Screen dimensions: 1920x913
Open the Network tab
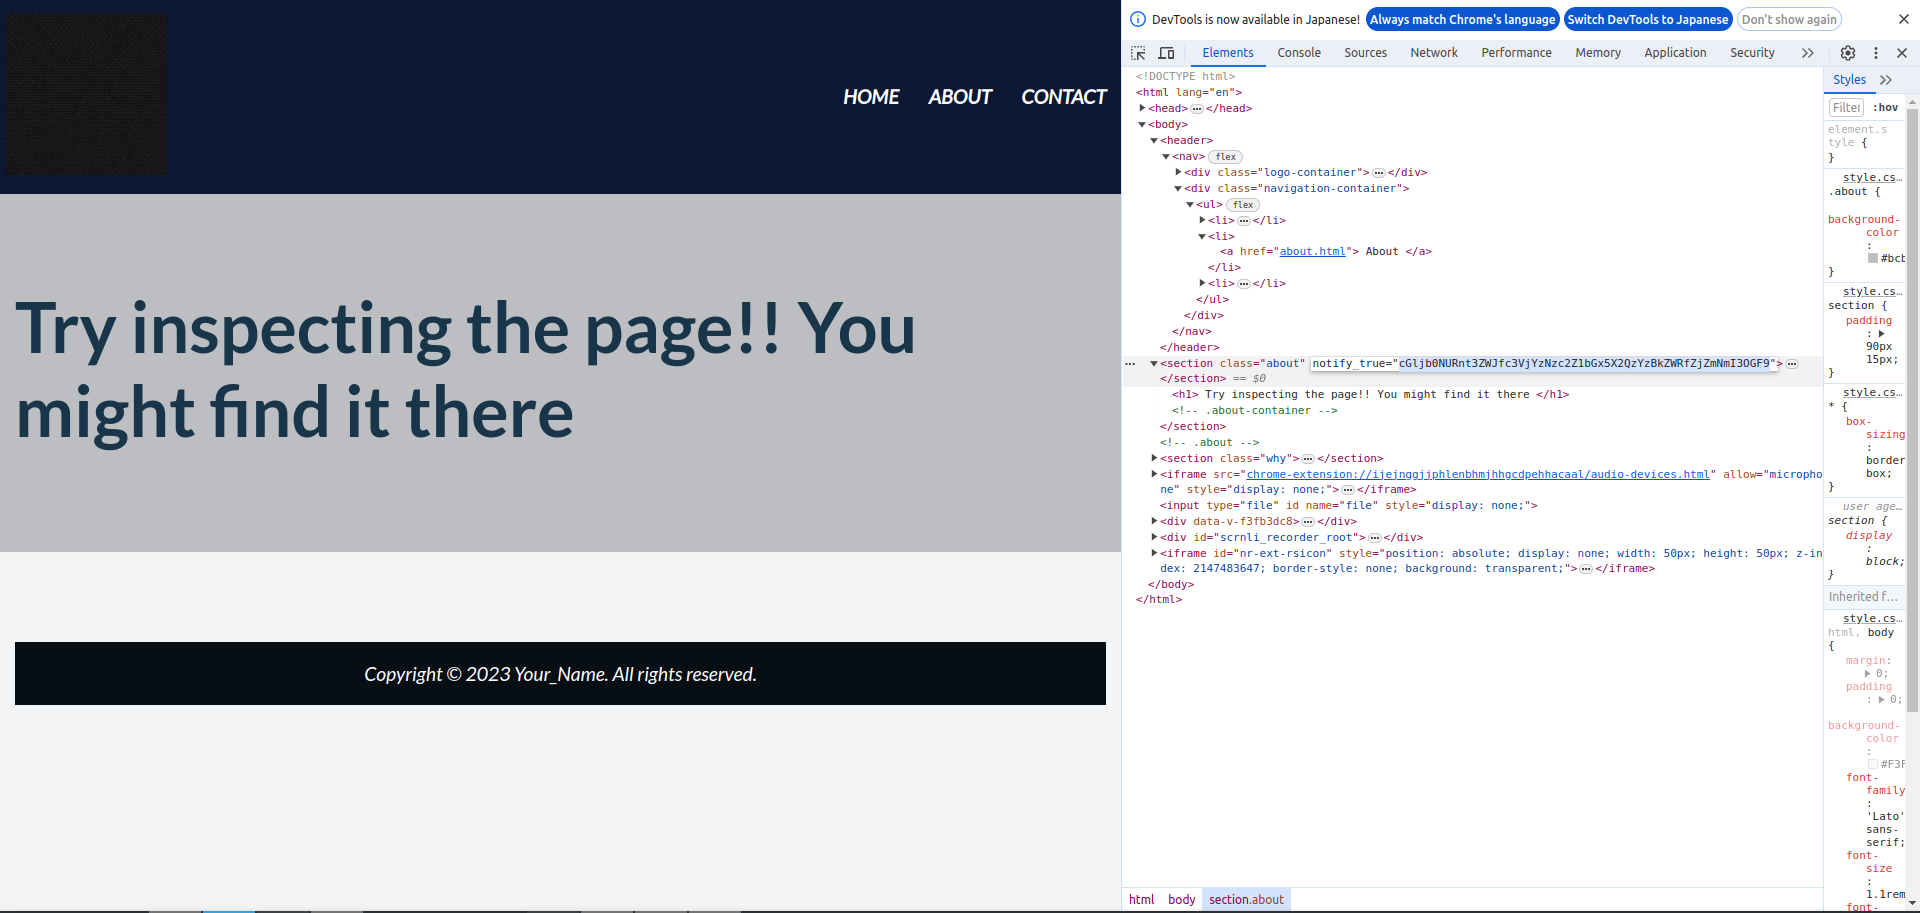click(x=1433, y=53)
